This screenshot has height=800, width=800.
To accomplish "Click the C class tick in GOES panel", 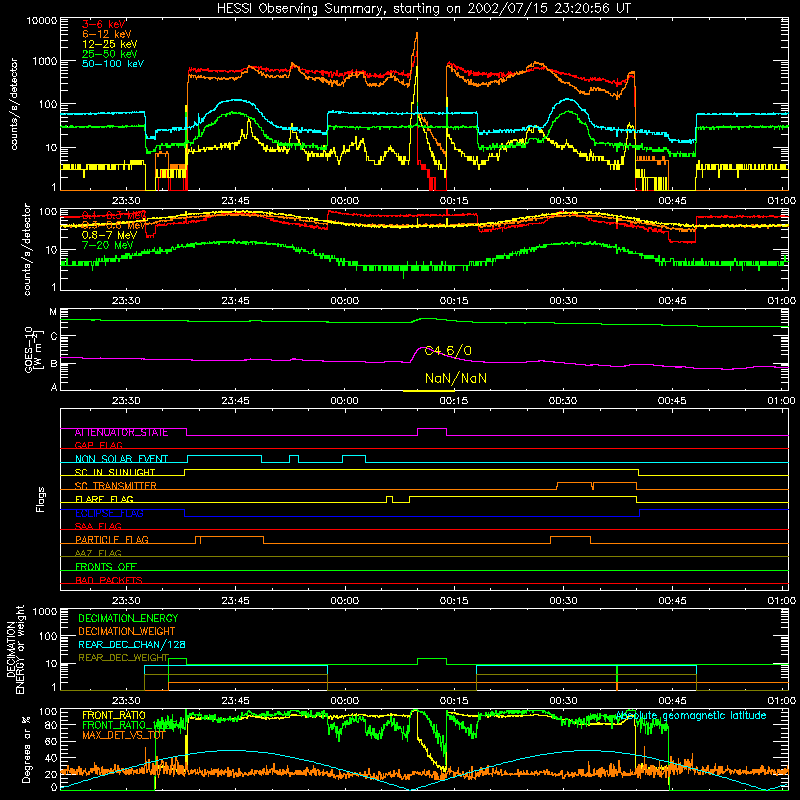I will (x=54, y=337).
